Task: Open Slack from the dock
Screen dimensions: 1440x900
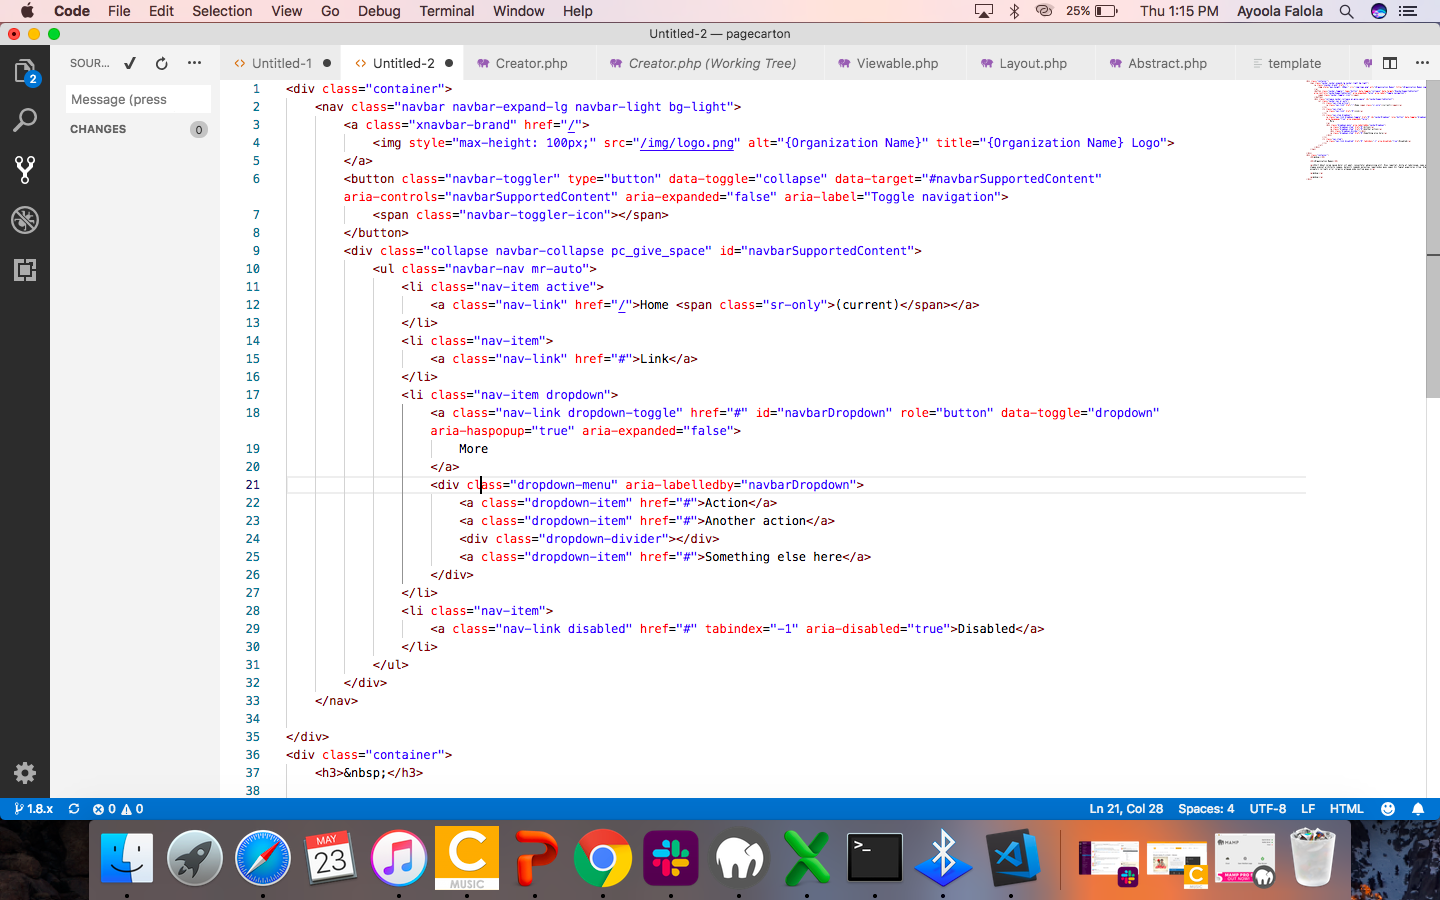Action: pos(670,858)
